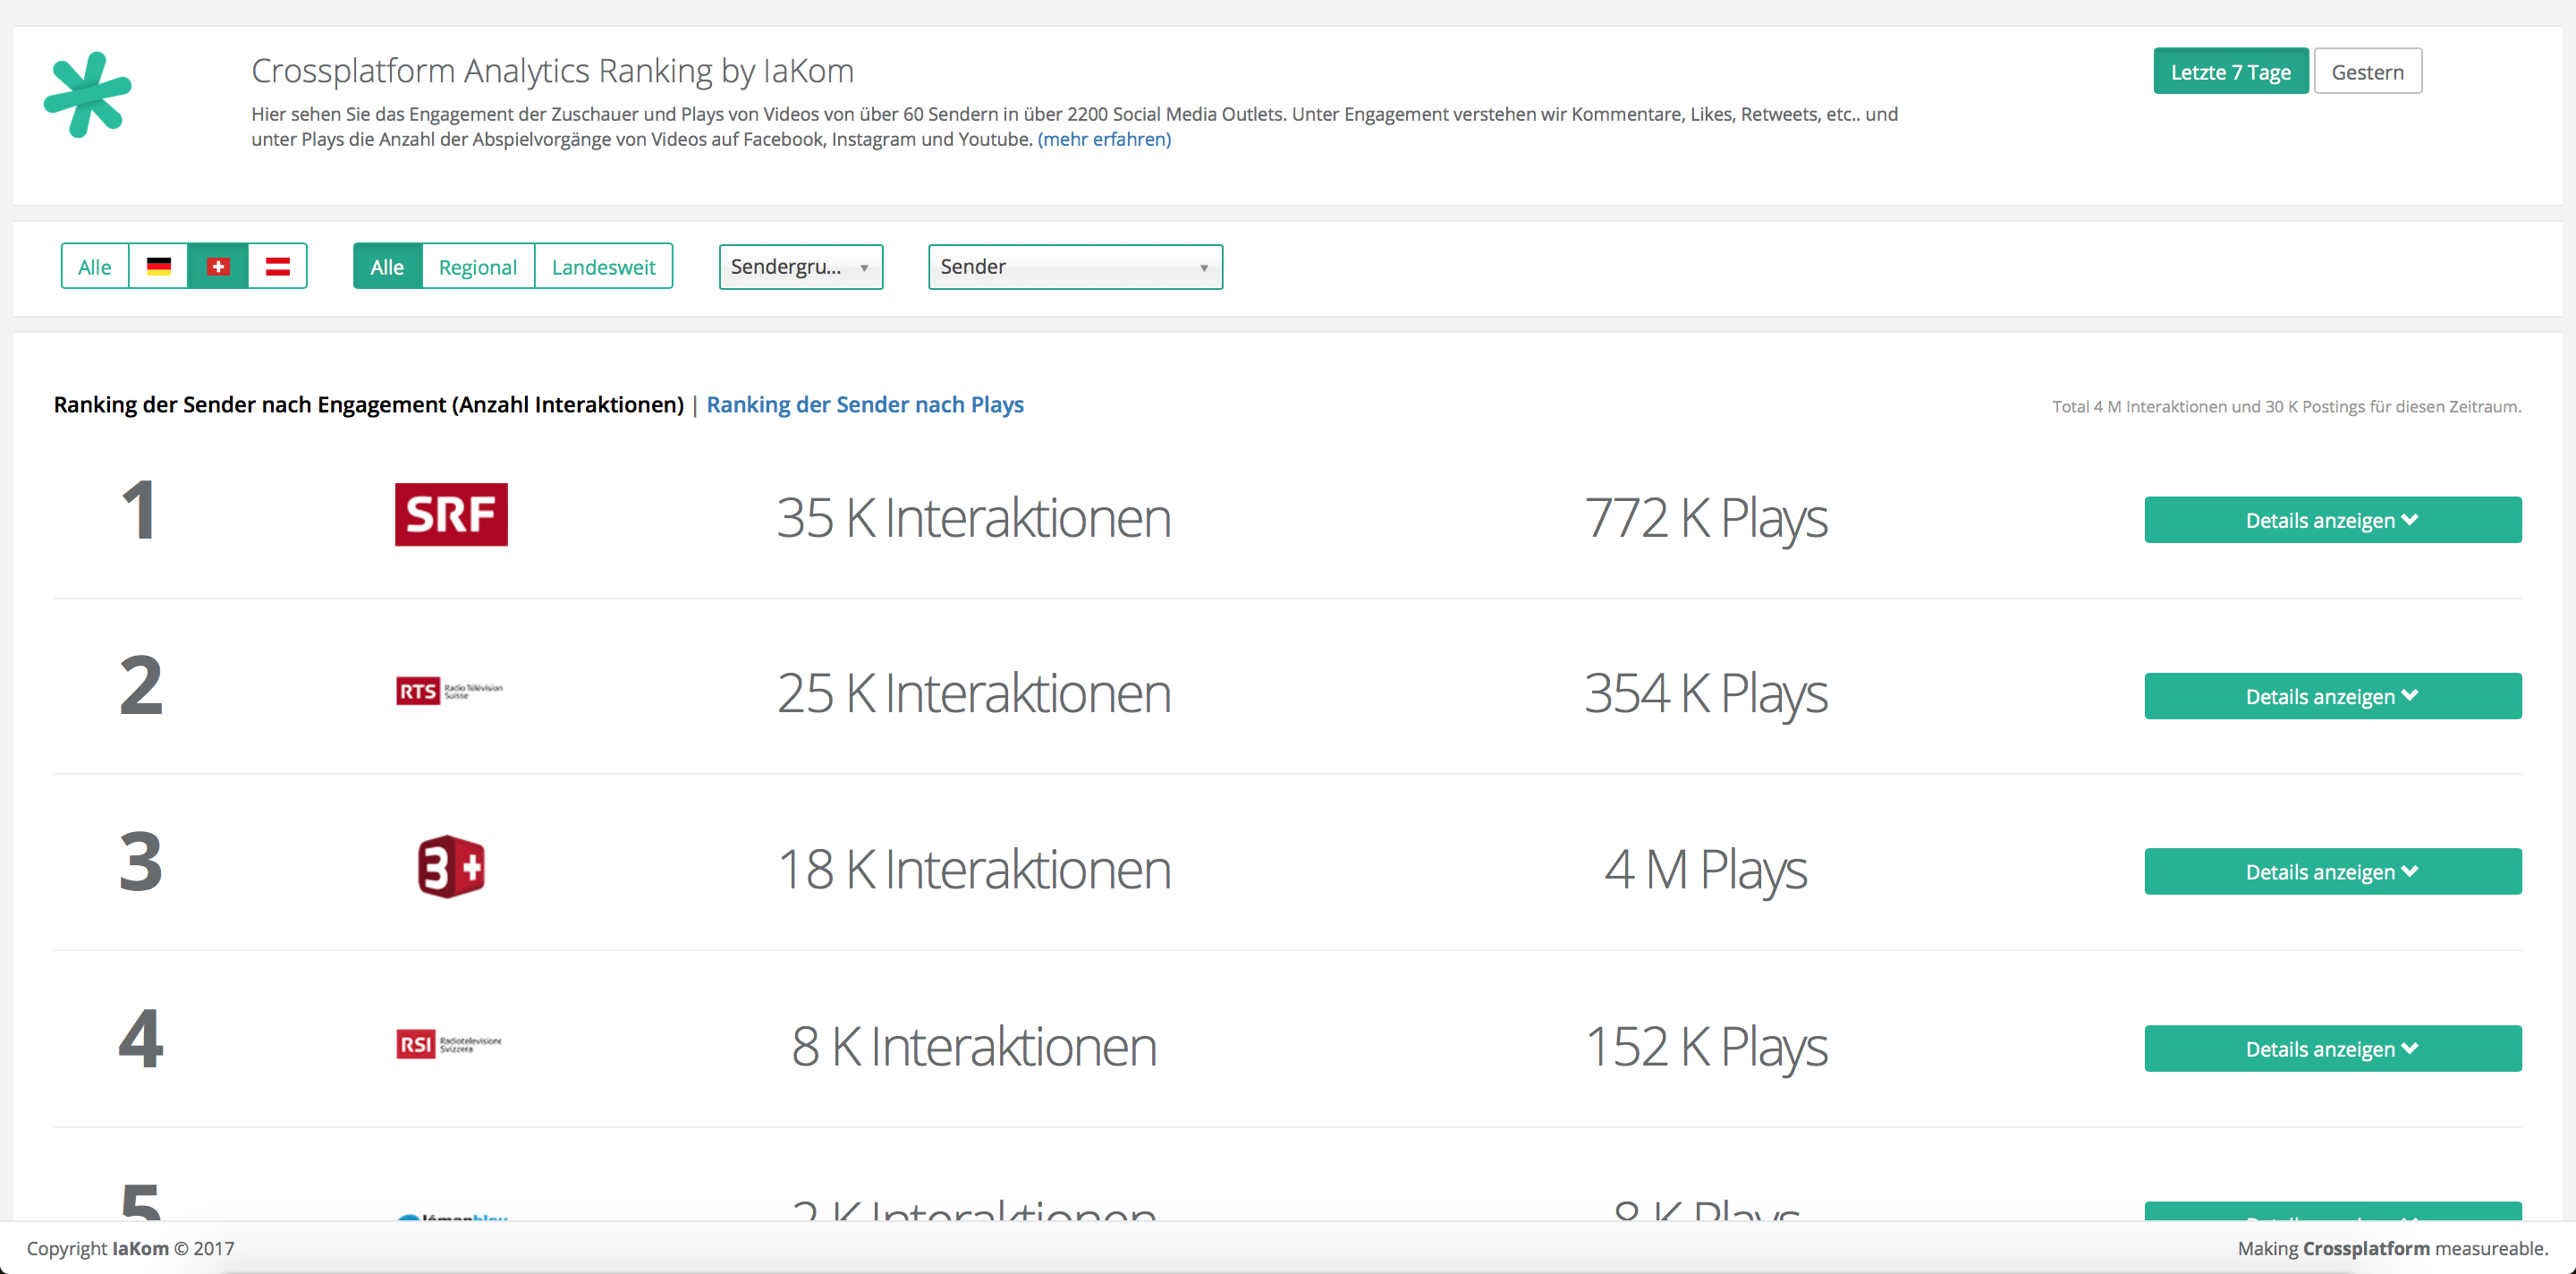The height and width of the screenshot is (1274, 2576).
Task: Switch period to Letzte 7 Tage
Action: [2231, 71]
